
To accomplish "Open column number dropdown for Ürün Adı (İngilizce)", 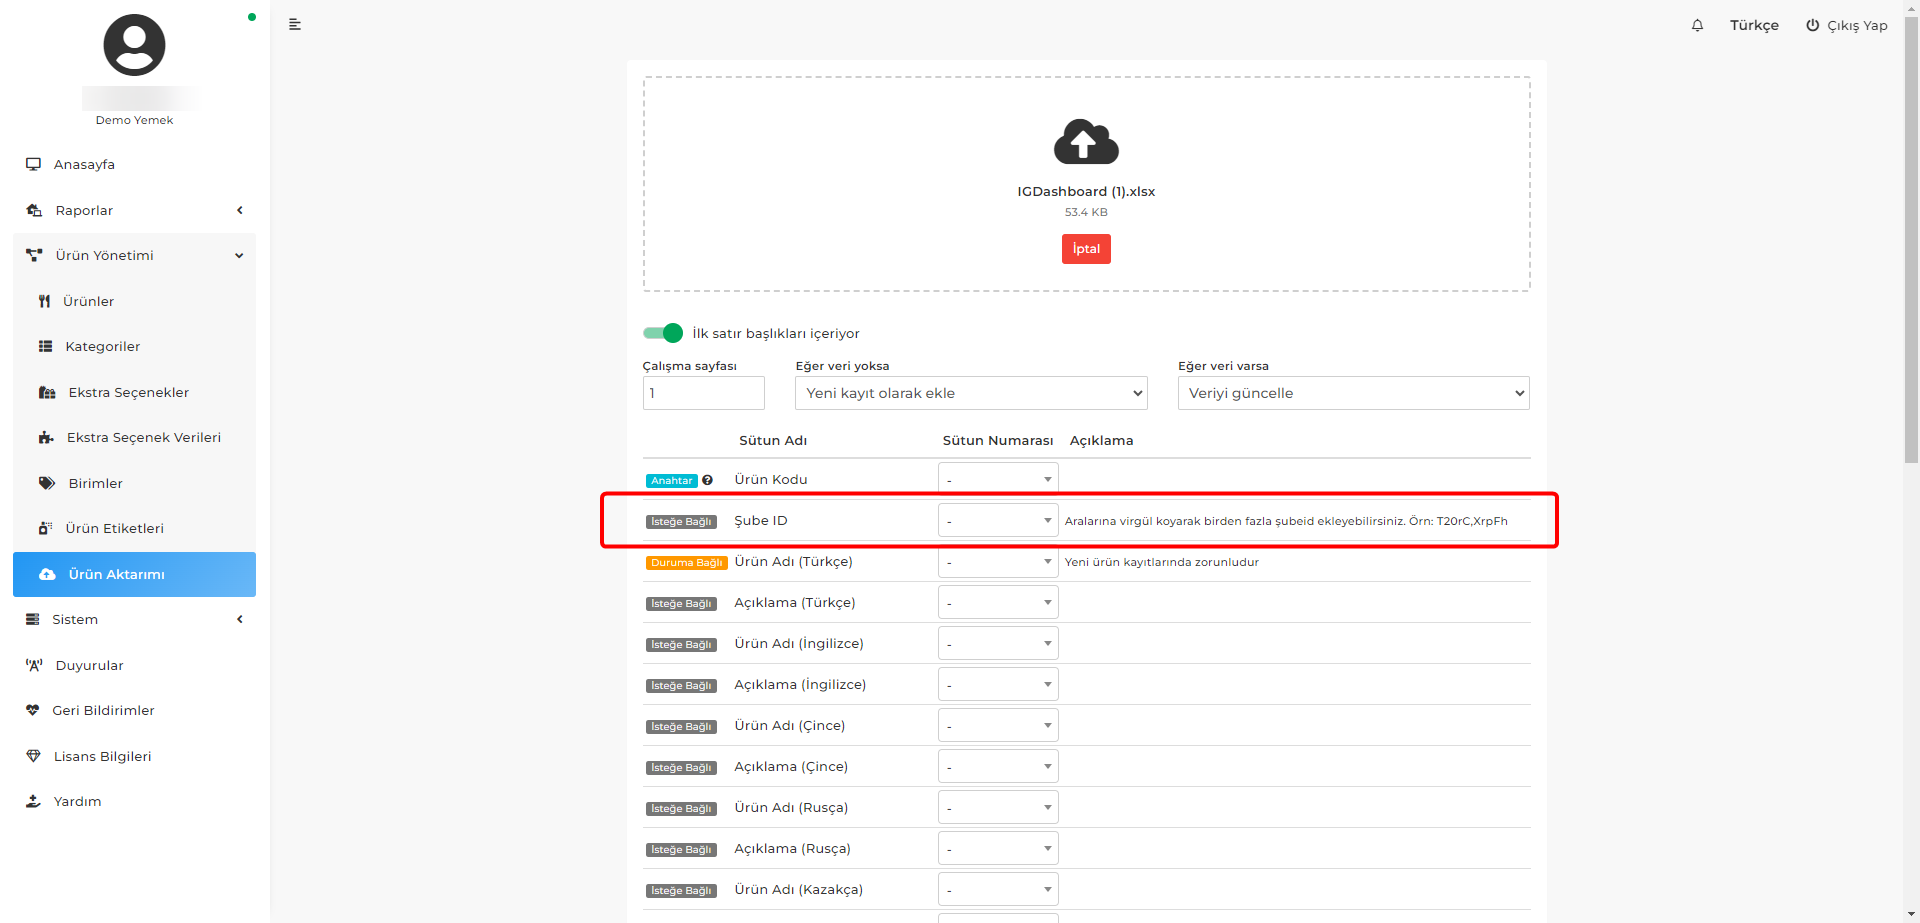I will click(x=998, y=643).
